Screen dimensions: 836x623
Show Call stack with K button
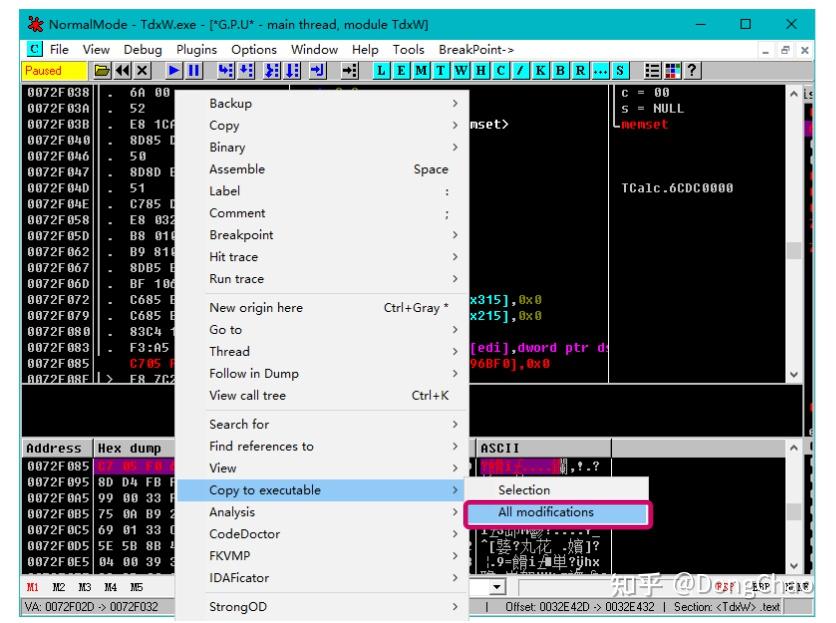pos(541,71)
